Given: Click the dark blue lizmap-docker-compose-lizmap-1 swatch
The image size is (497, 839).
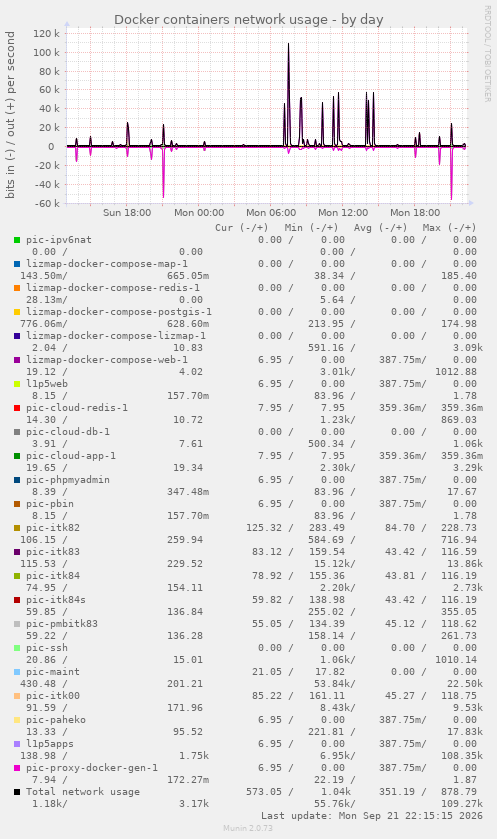Looking at the screenshot, I should pyautogui.click(x=17, y=336).
